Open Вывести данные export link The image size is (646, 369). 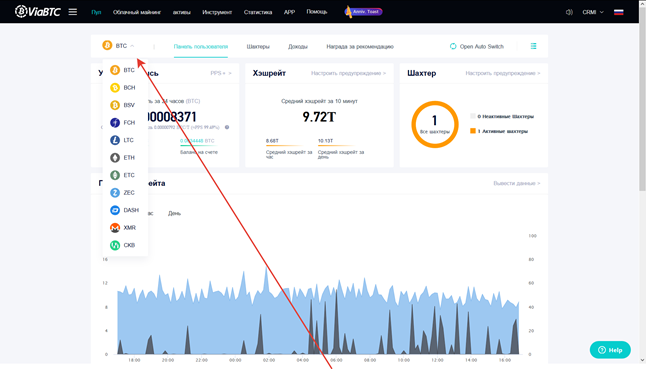tap(517, 183)
